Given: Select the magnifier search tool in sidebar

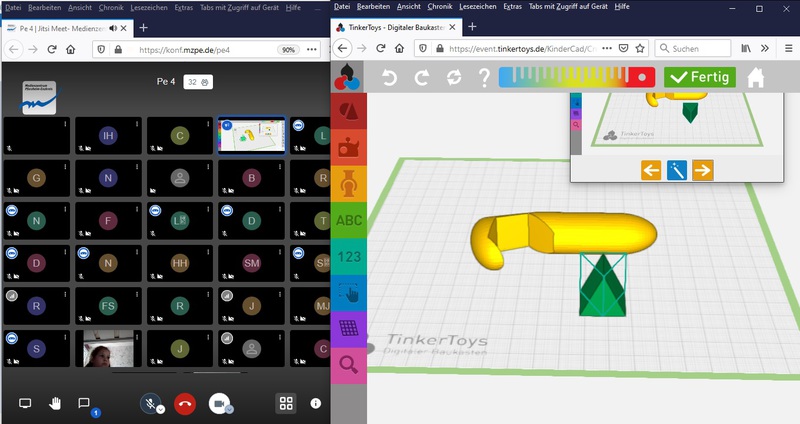Looking at the screenshot, I should pos(349,365).
